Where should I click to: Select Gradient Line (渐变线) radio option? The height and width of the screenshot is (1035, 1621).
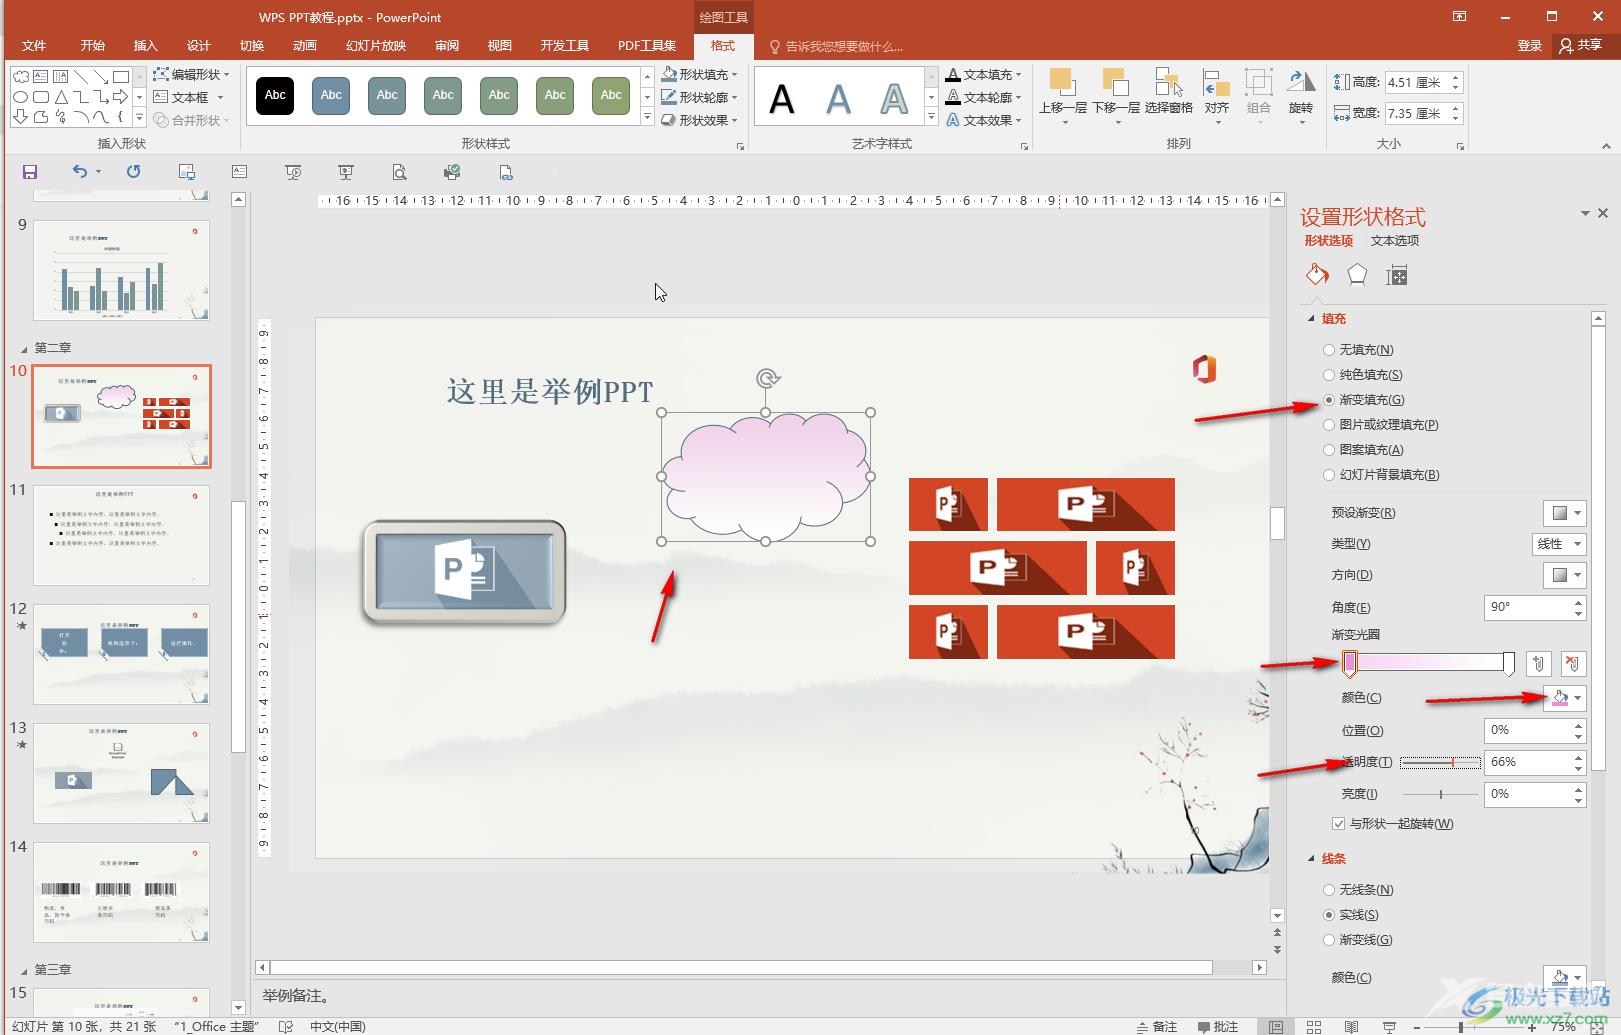1329,940
